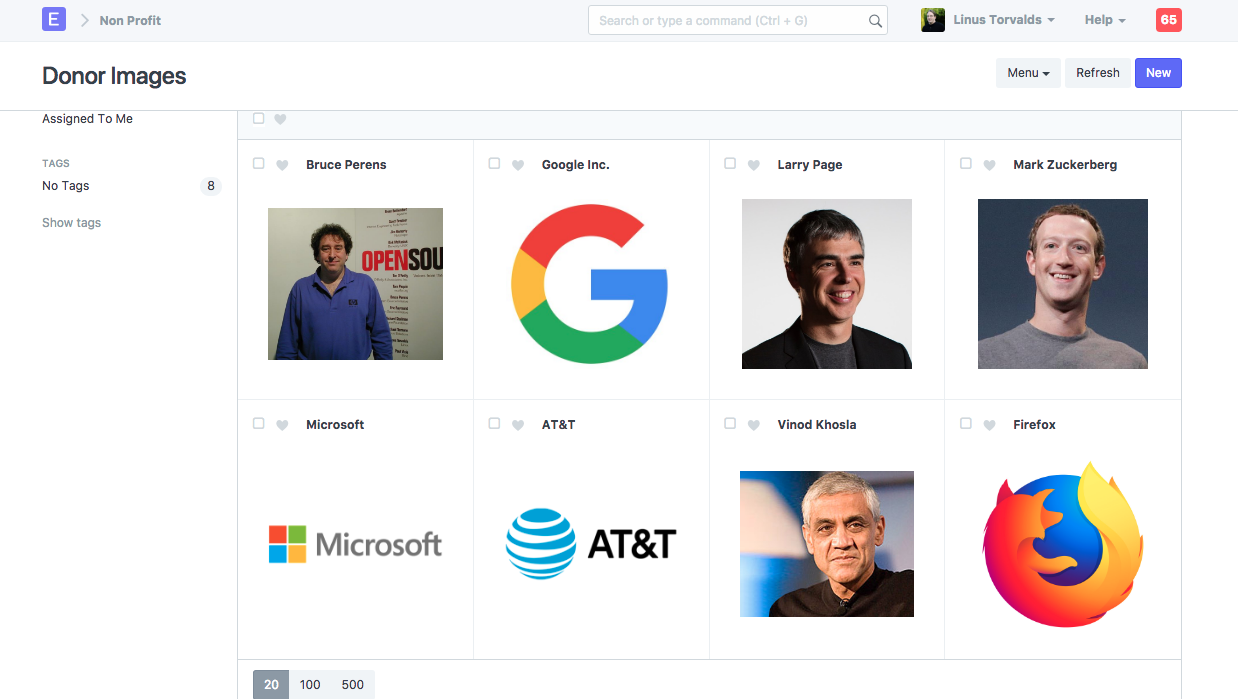Like the AT&T card heart

point(518,425)
